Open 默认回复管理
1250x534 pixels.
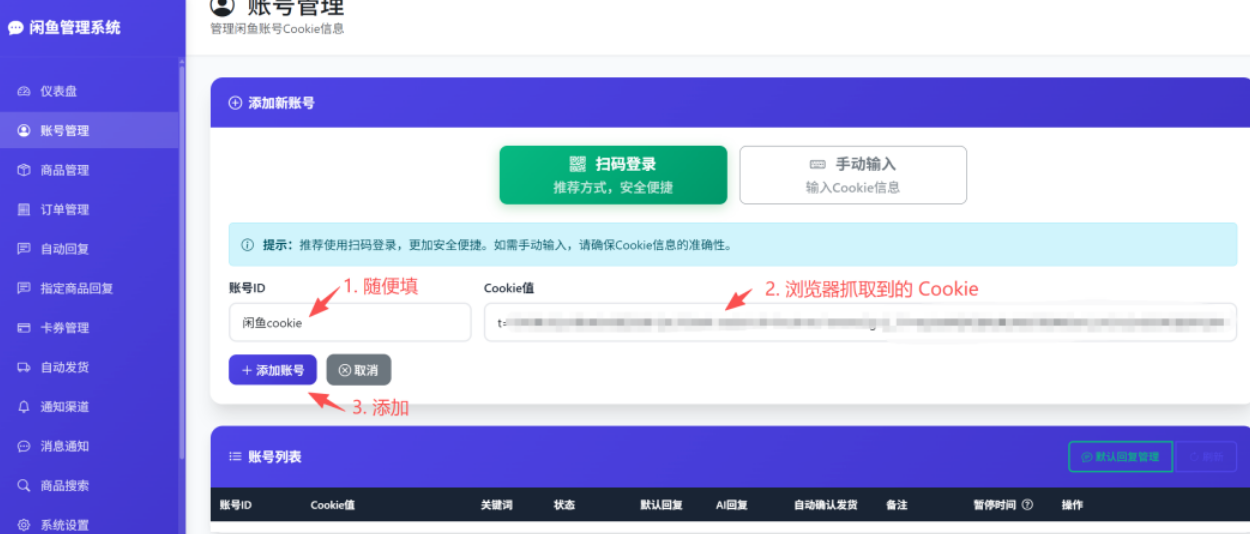click(x=1120, y=457)
